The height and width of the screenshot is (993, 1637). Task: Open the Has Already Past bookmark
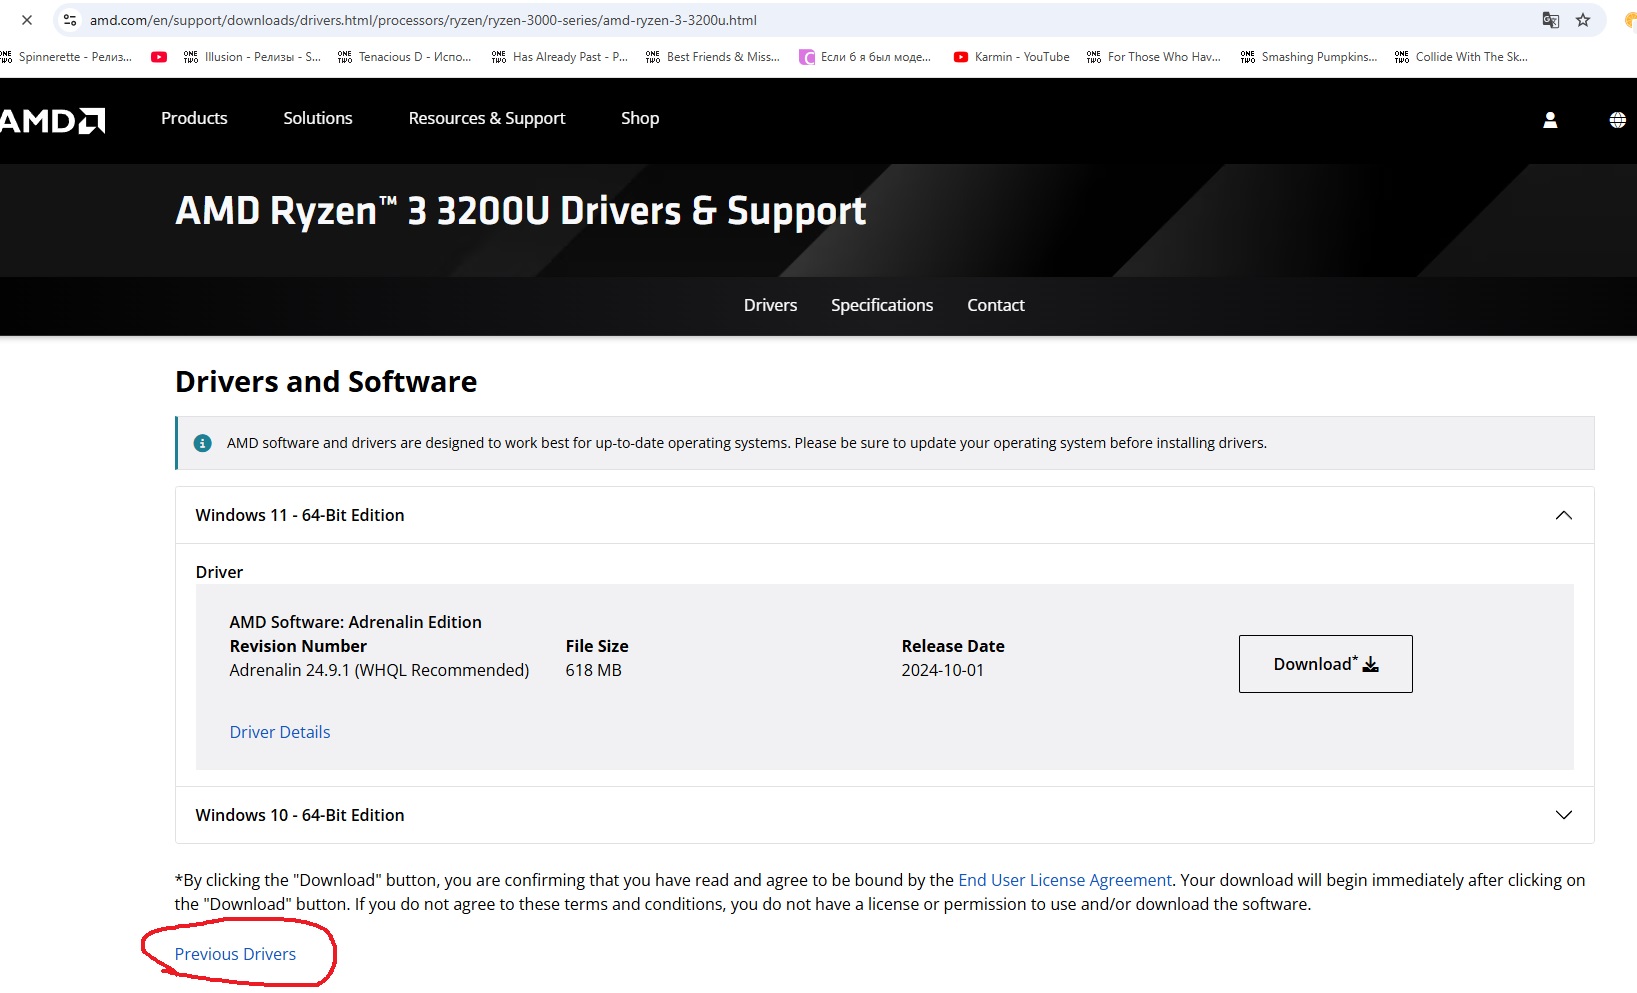(x=560, y=57)
